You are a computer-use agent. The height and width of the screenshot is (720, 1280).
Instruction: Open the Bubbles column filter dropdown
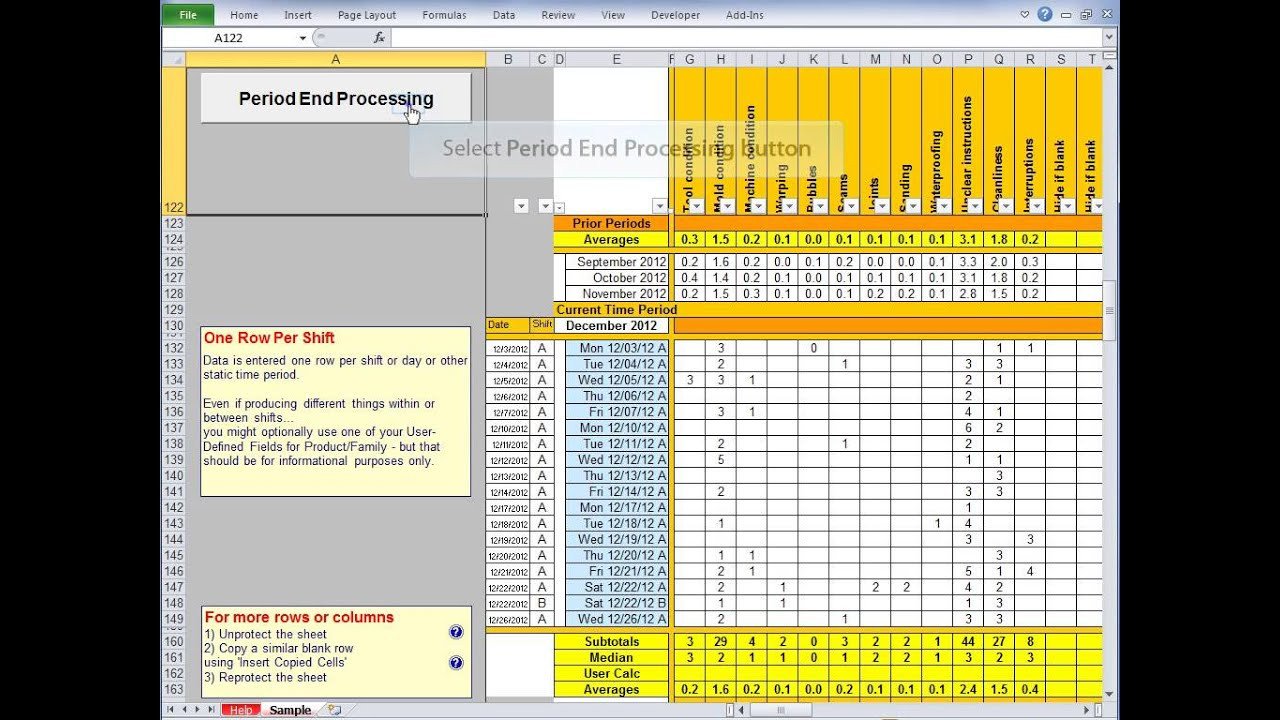pyautogui.click(x=819, y=206)
